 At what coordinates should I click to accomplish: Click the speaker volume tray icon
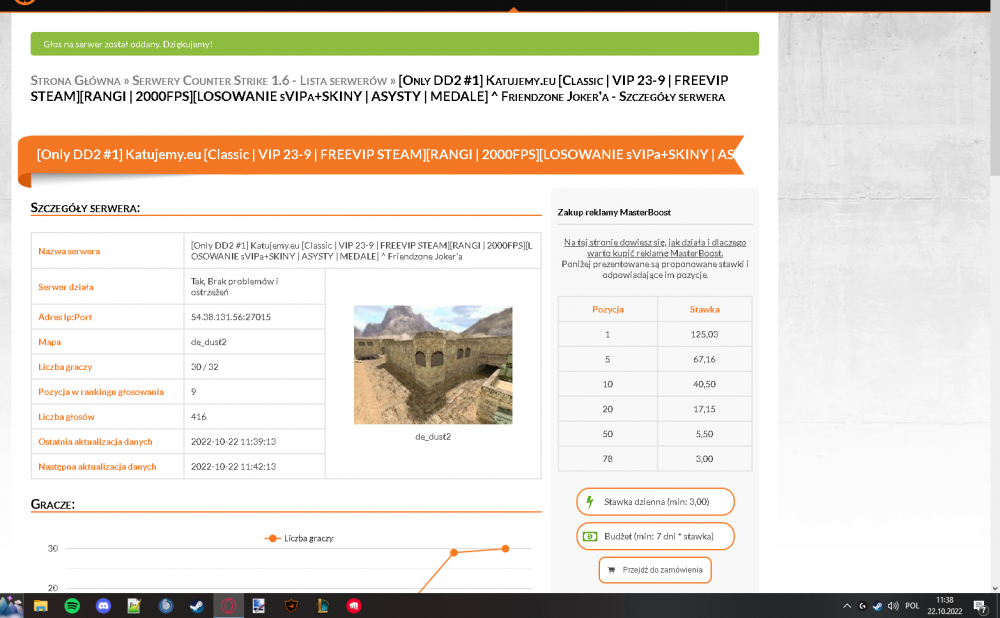pos(893,606)
